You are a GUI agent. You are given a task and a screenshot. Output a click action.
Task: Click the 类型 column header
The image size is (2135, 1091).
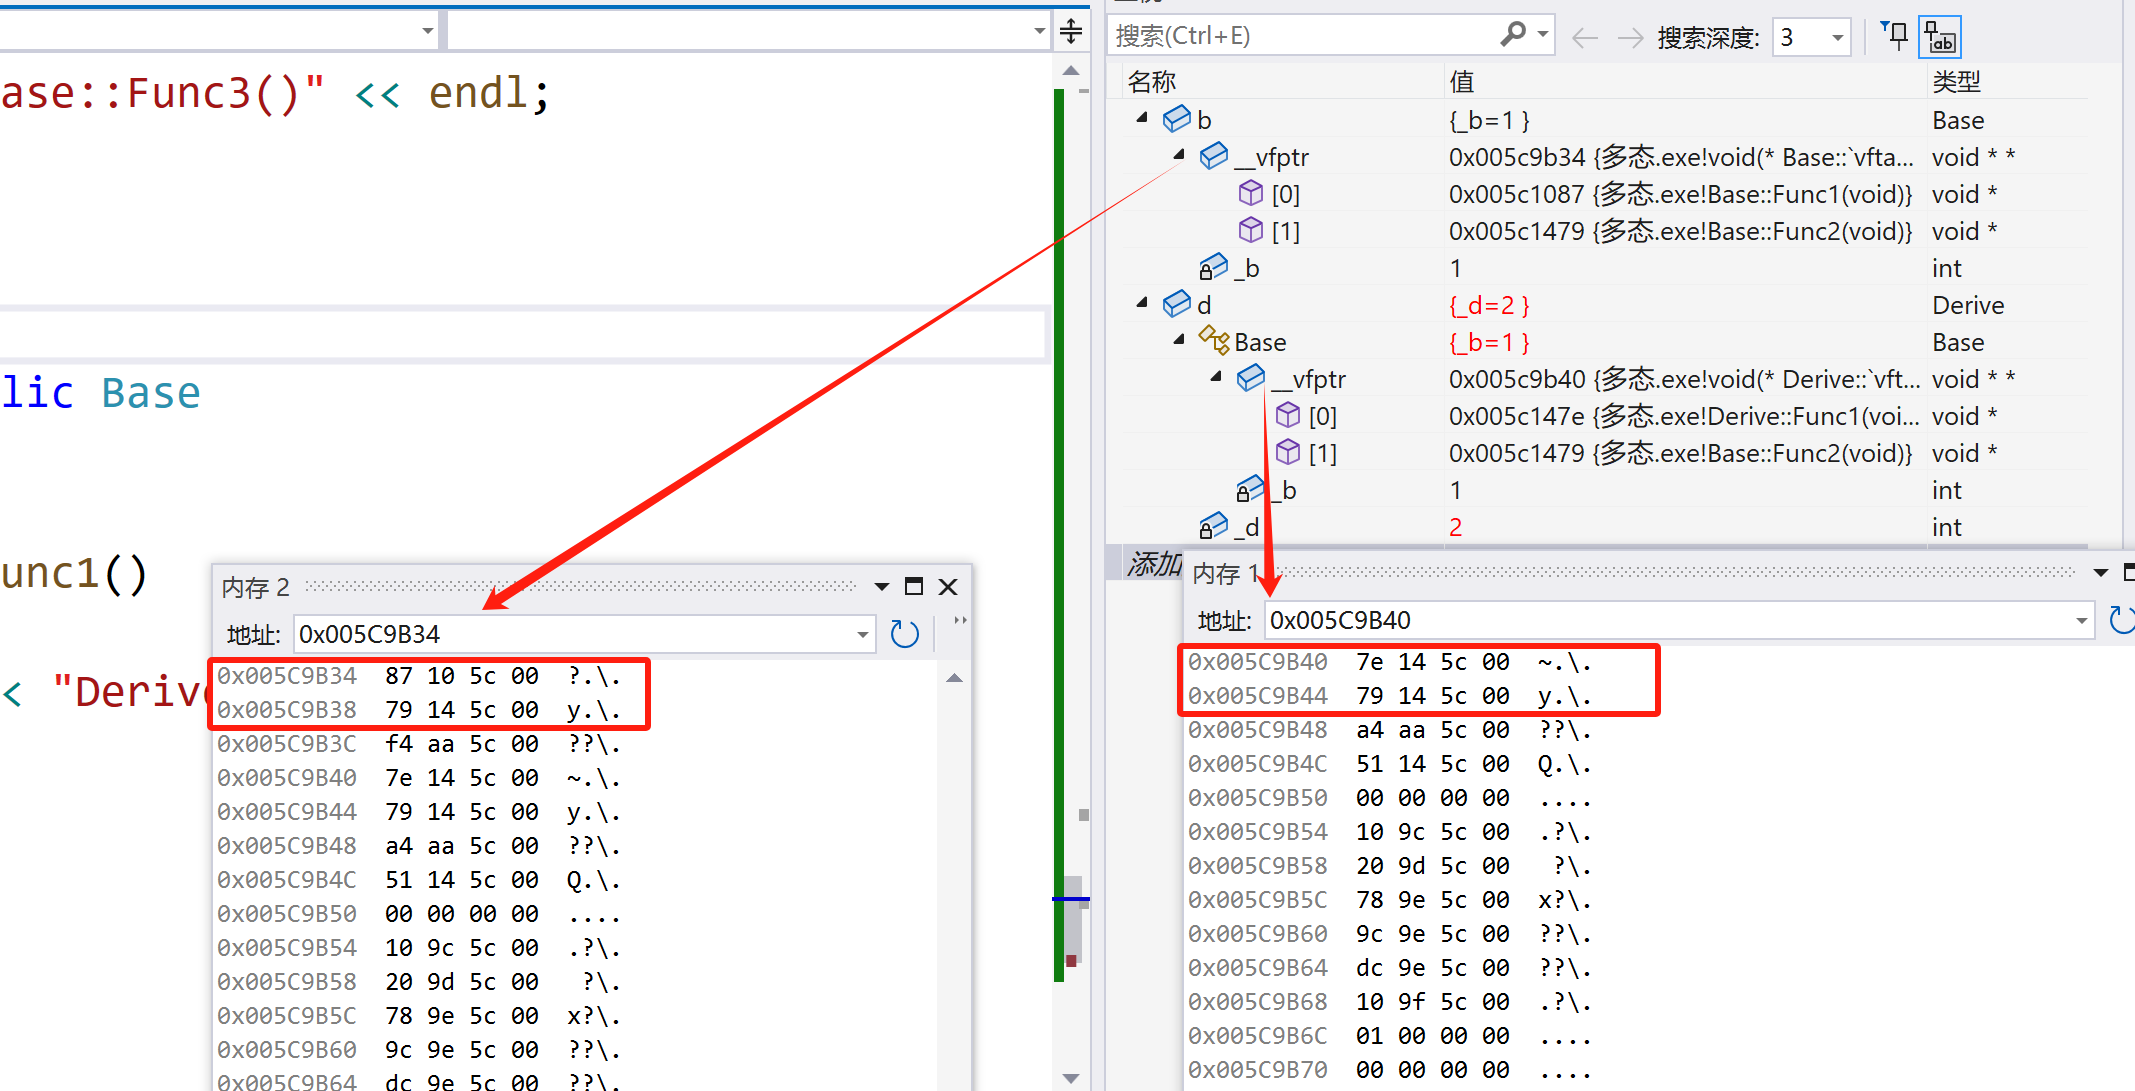[x=1956, y=82]
